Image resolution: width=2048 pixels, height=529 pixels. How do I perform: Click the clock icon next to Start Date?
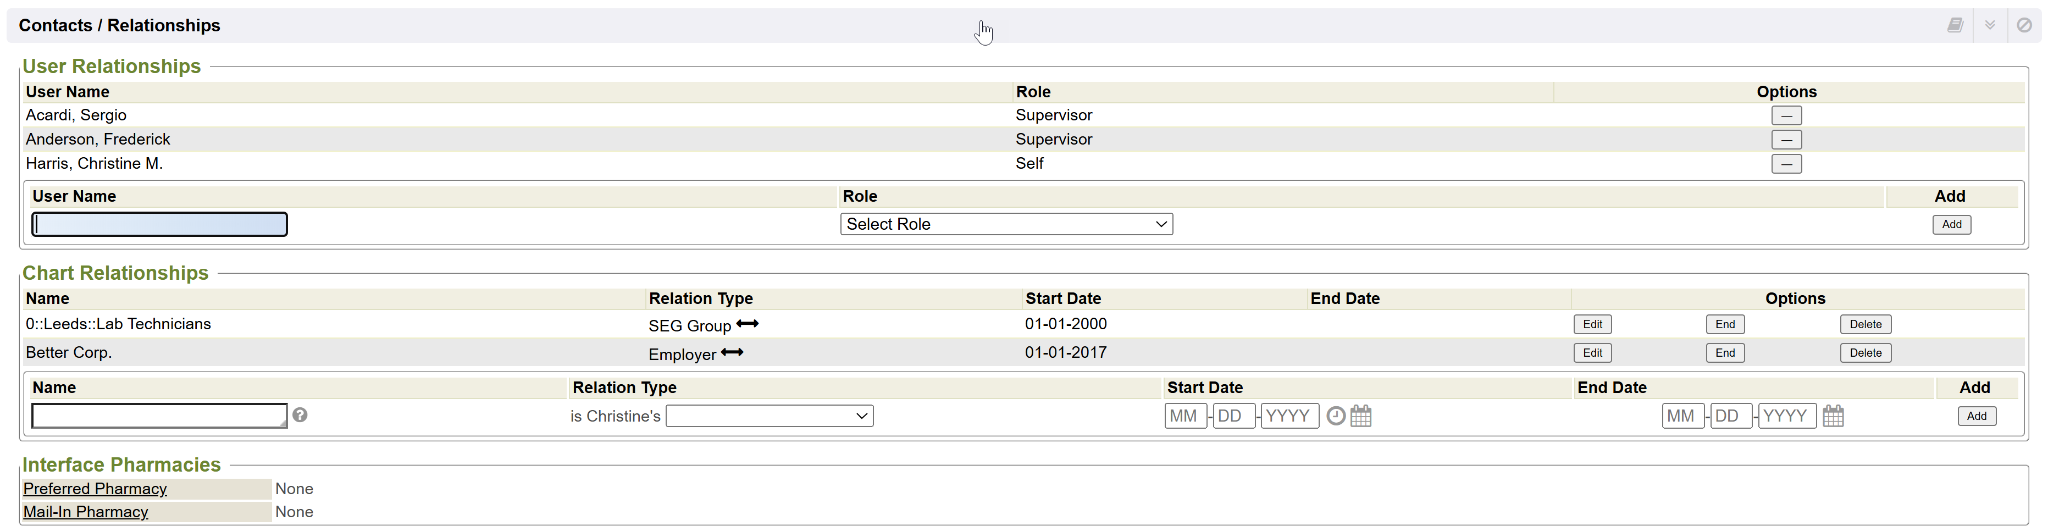coord(1336,416)
